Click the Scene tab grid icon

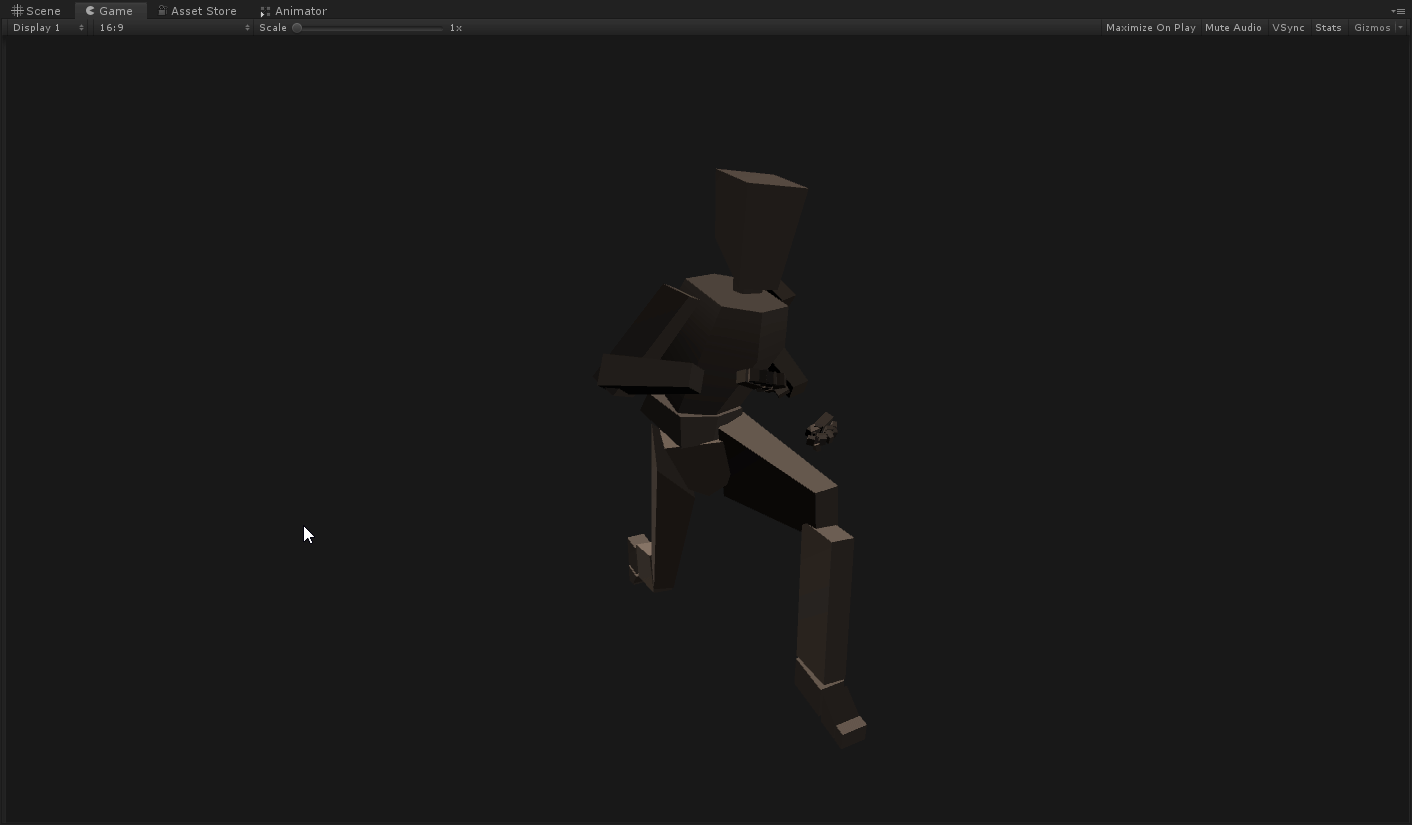coord(17,11)
